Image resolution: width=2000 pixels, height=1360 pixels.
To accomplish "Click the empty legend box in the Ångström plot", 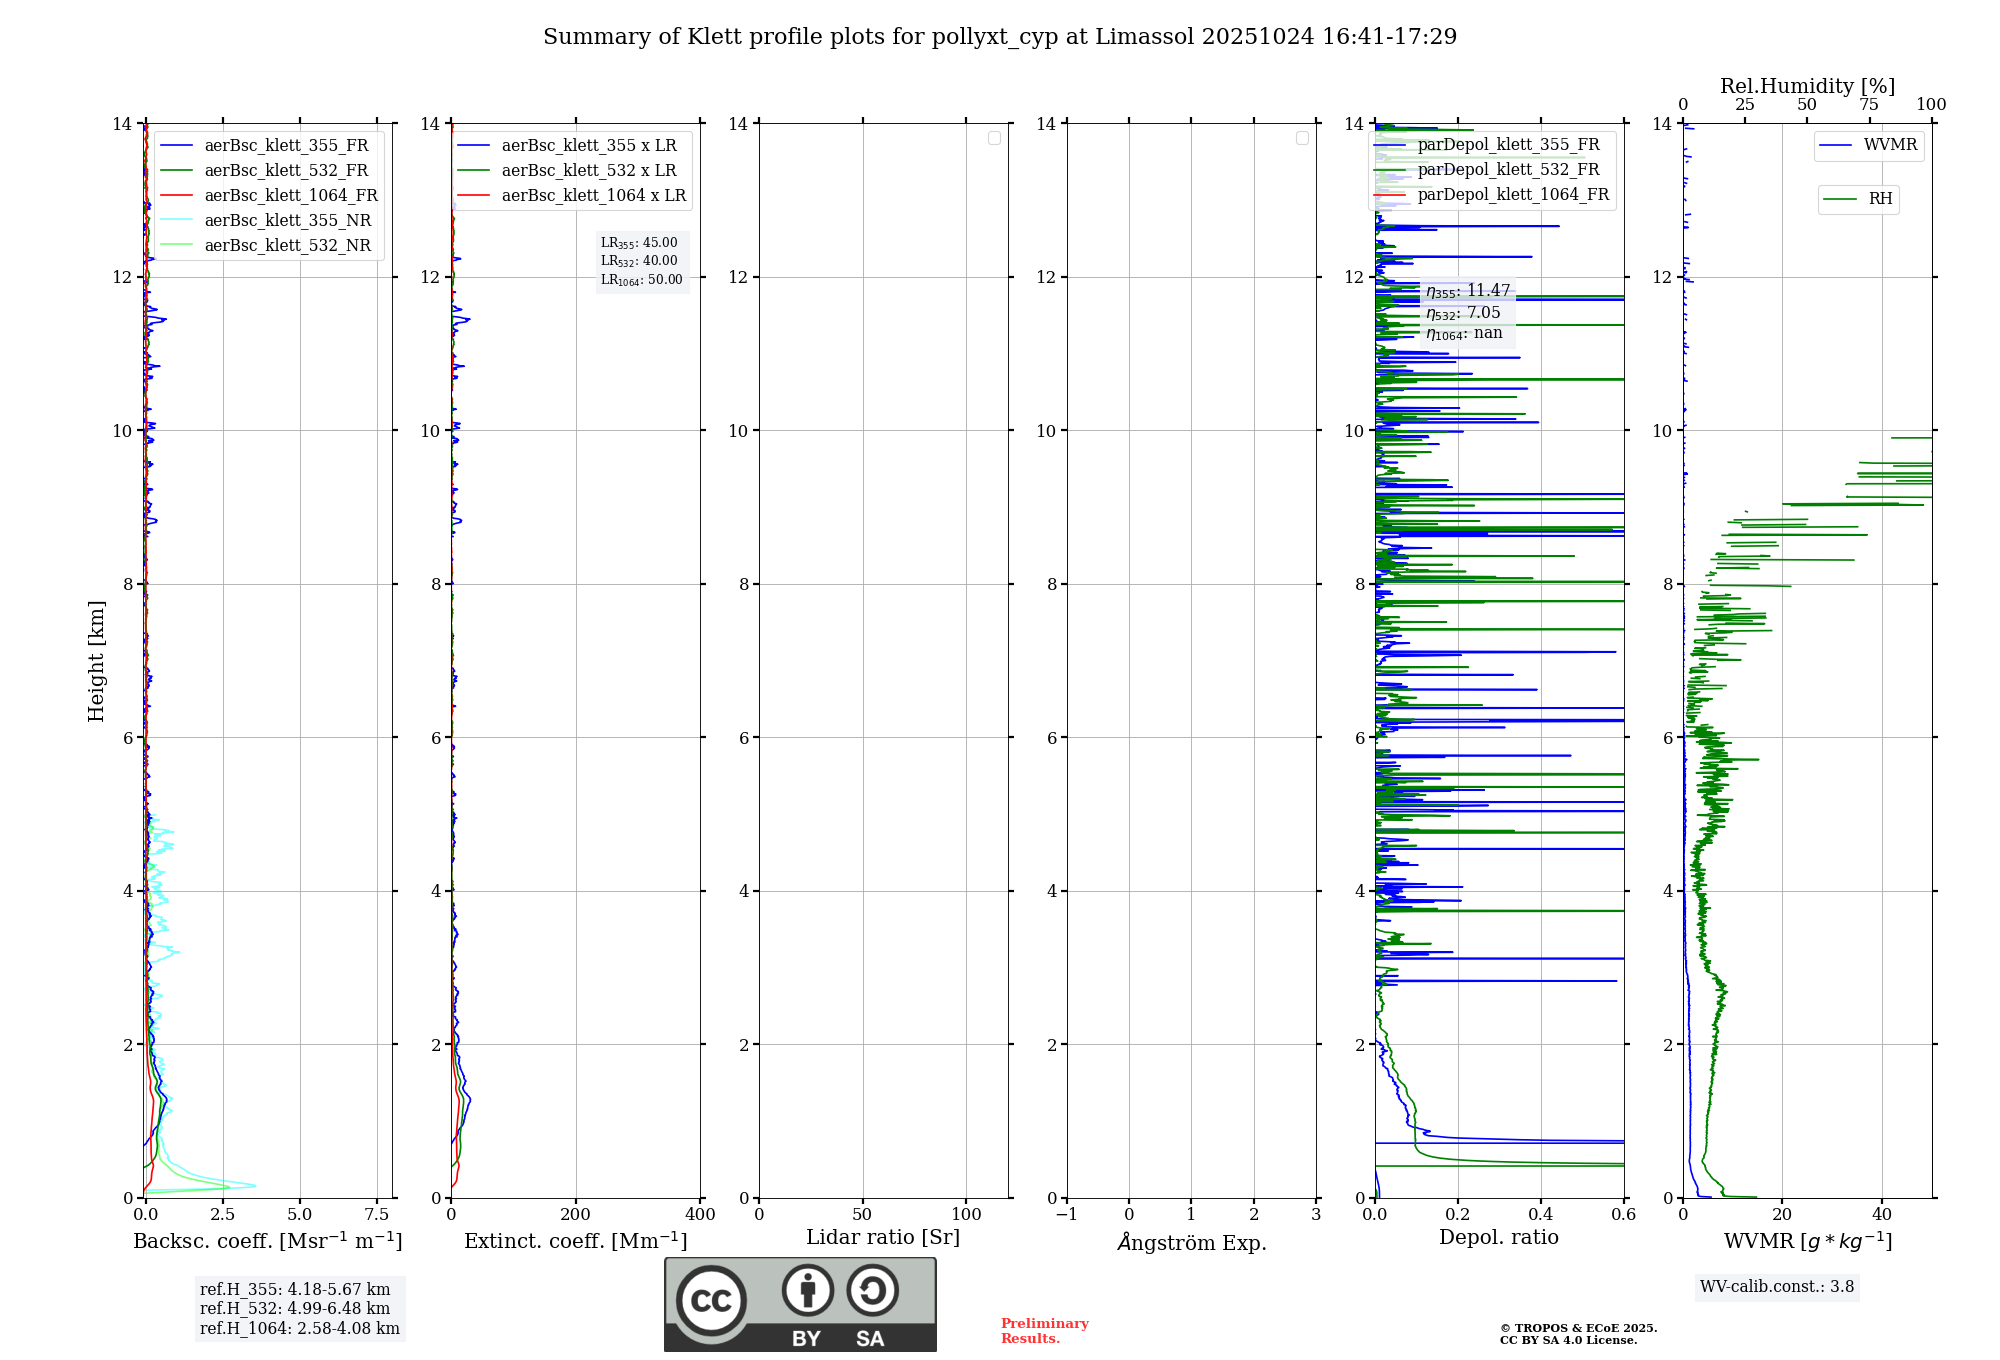I will click(x=1302, y=138).
